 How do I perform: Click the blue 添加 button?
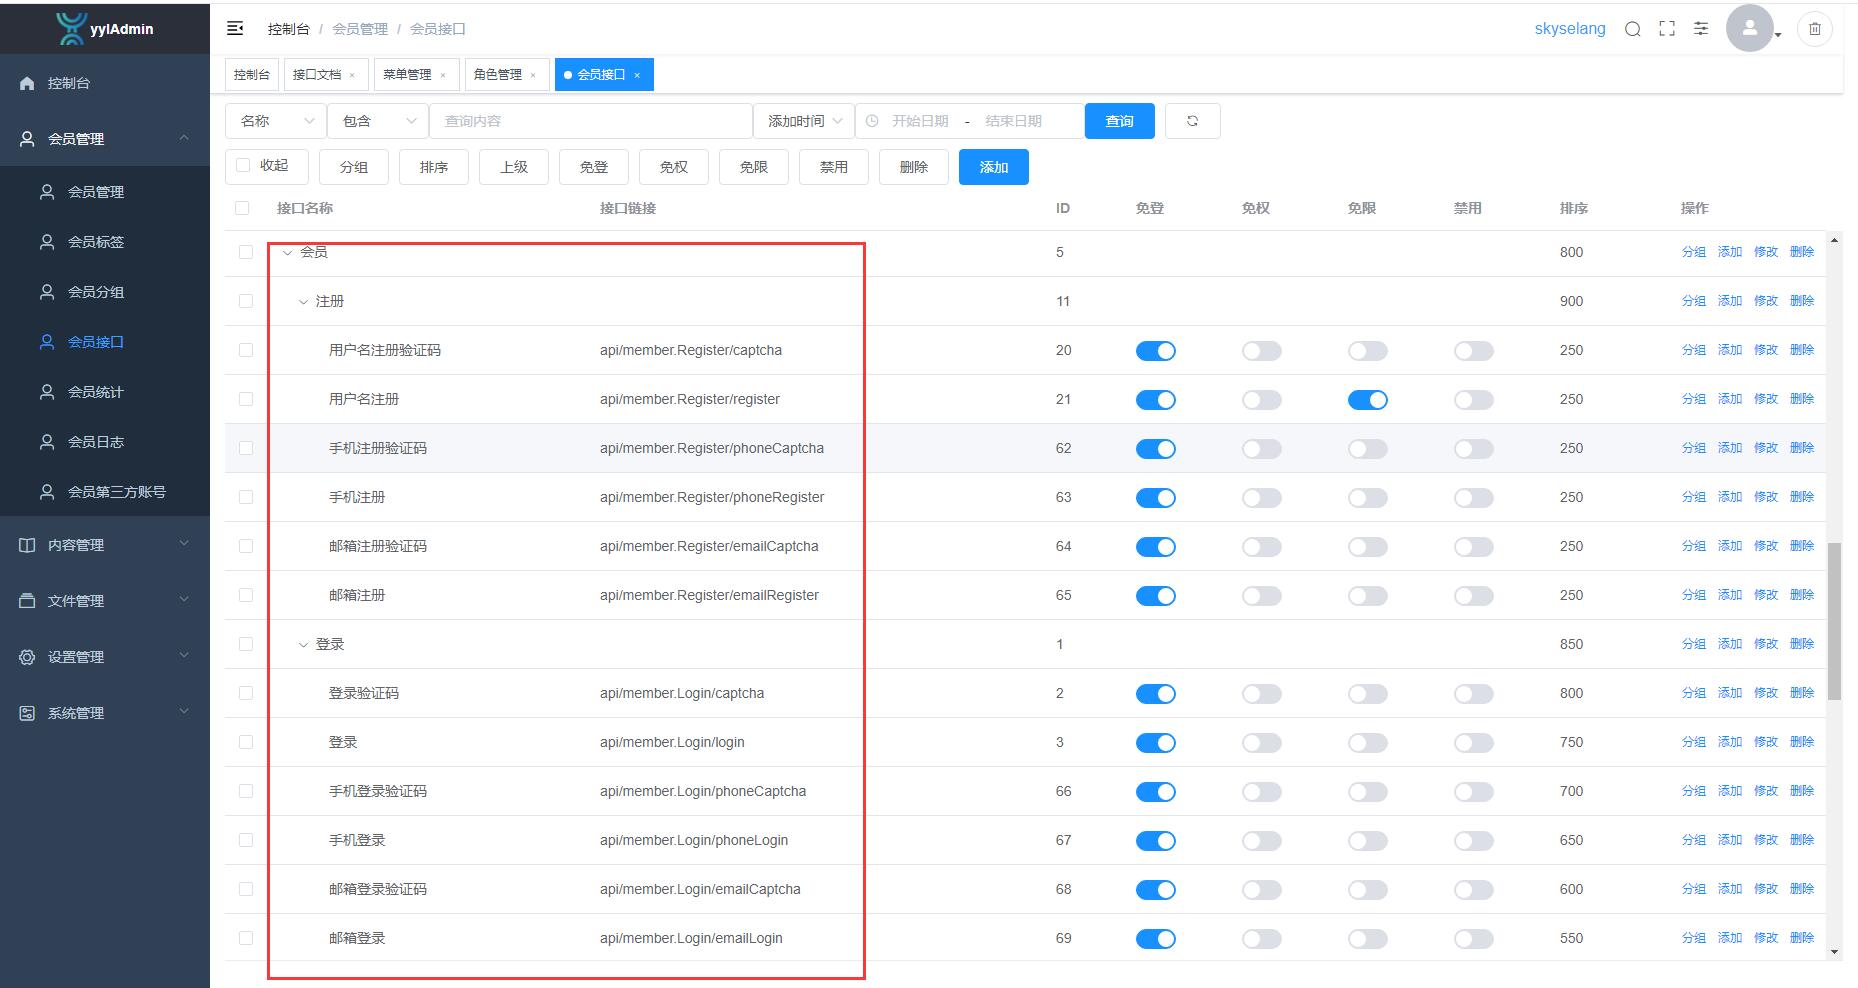click(993, 167)
